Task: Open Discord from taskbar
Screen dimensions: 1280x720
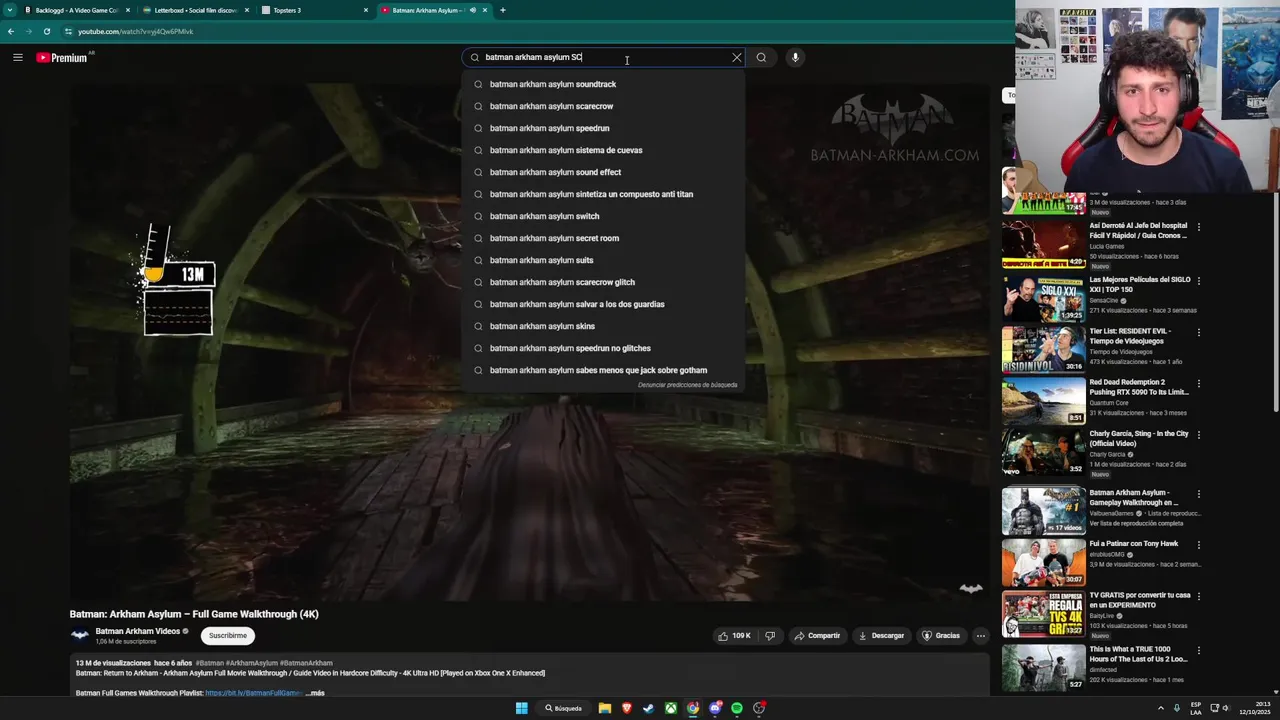Action: tap(715, 708)
